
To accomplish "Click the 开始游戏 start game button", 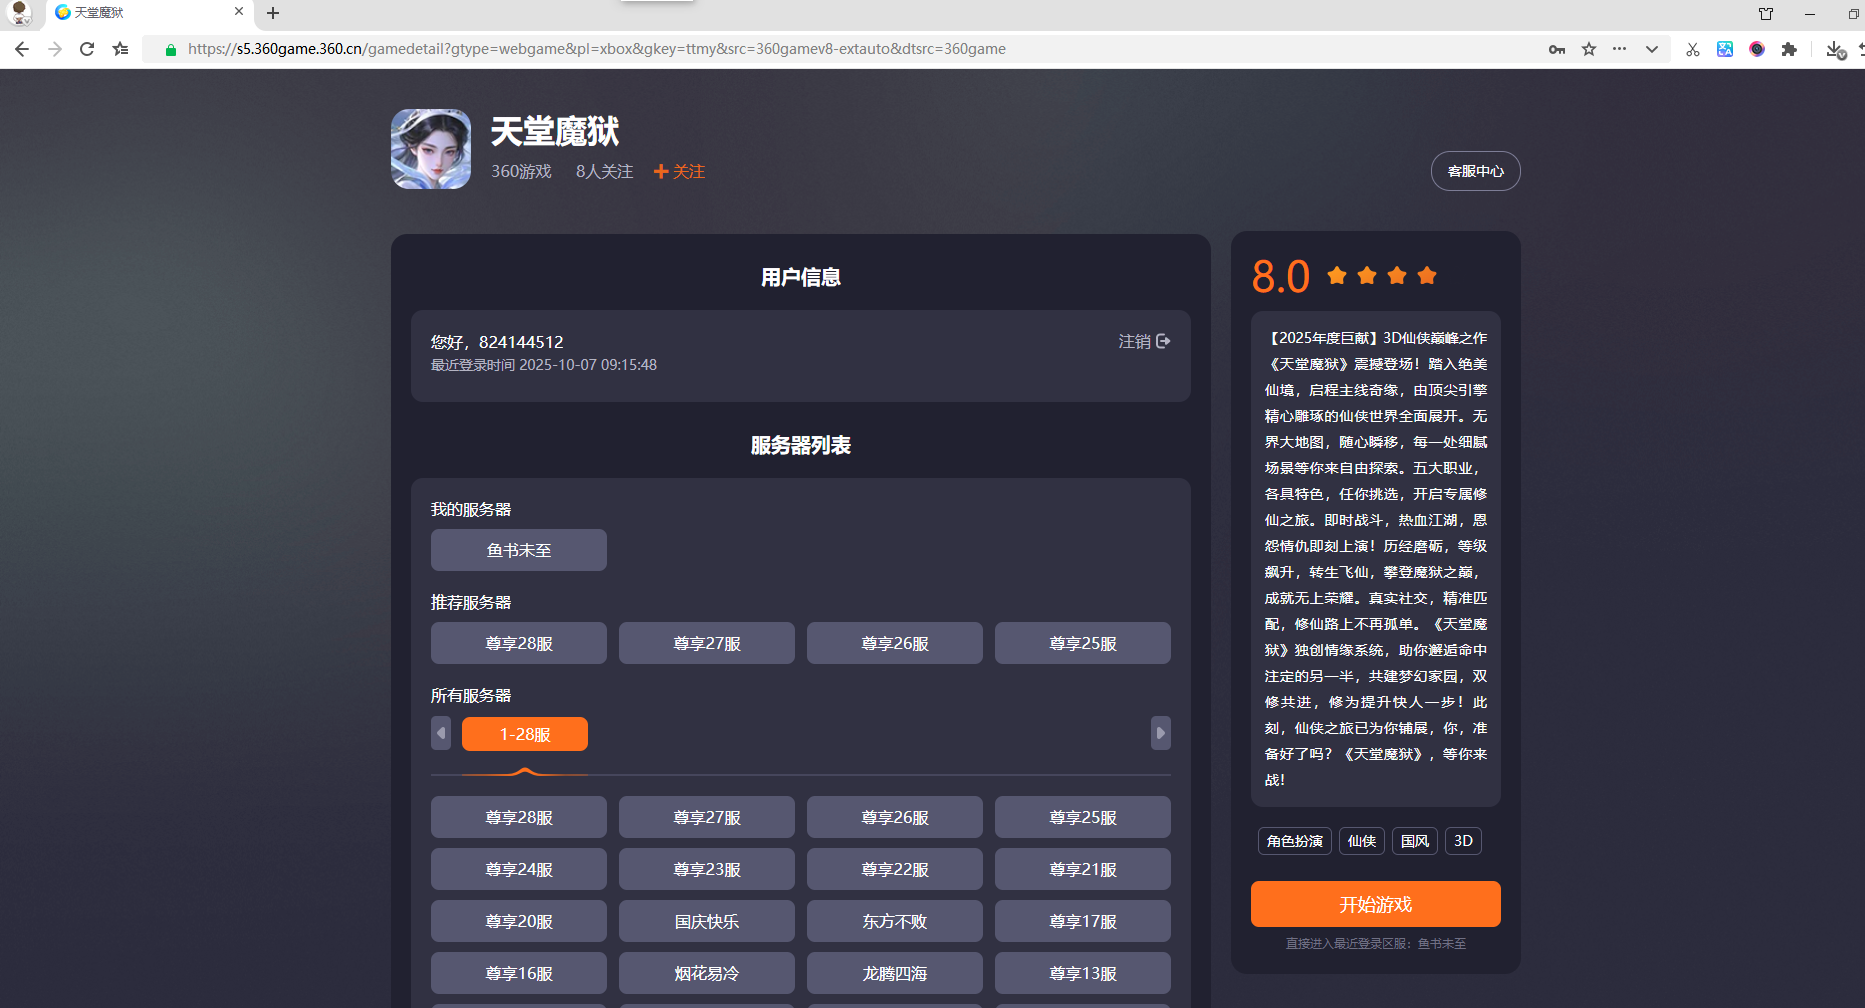I will click(x=1375, y=904).
